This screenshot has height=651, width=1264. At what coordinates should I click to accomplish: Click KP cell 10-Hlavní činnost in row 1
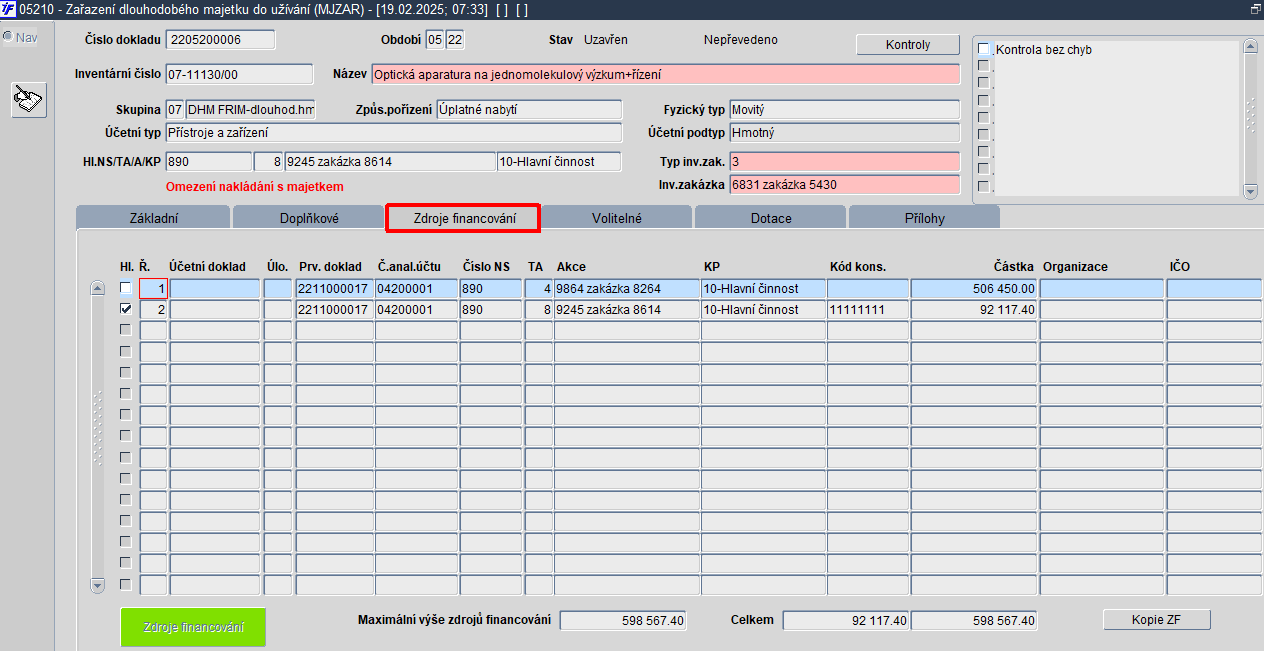tap(763, 289)
